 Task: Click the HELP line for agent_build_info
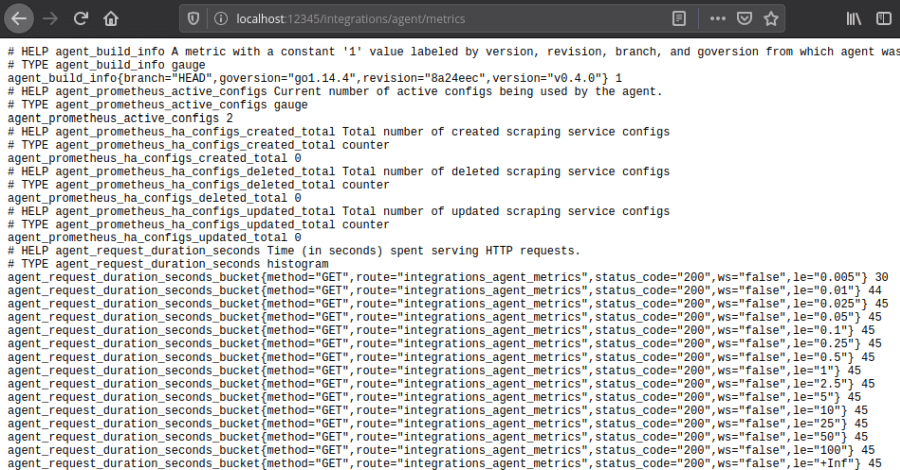click(x=450, y=51)
